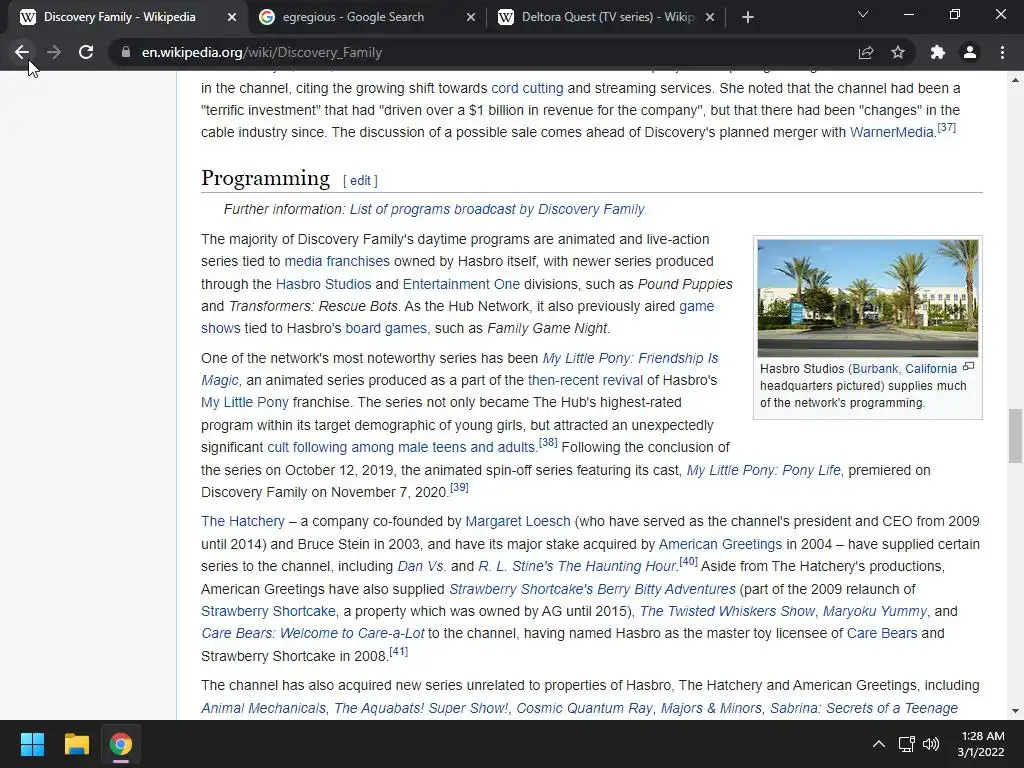Viewport: 1024px width, 768px height.
Task: Switch to the egregious Google Search tab
Action: tap(368, 18)
